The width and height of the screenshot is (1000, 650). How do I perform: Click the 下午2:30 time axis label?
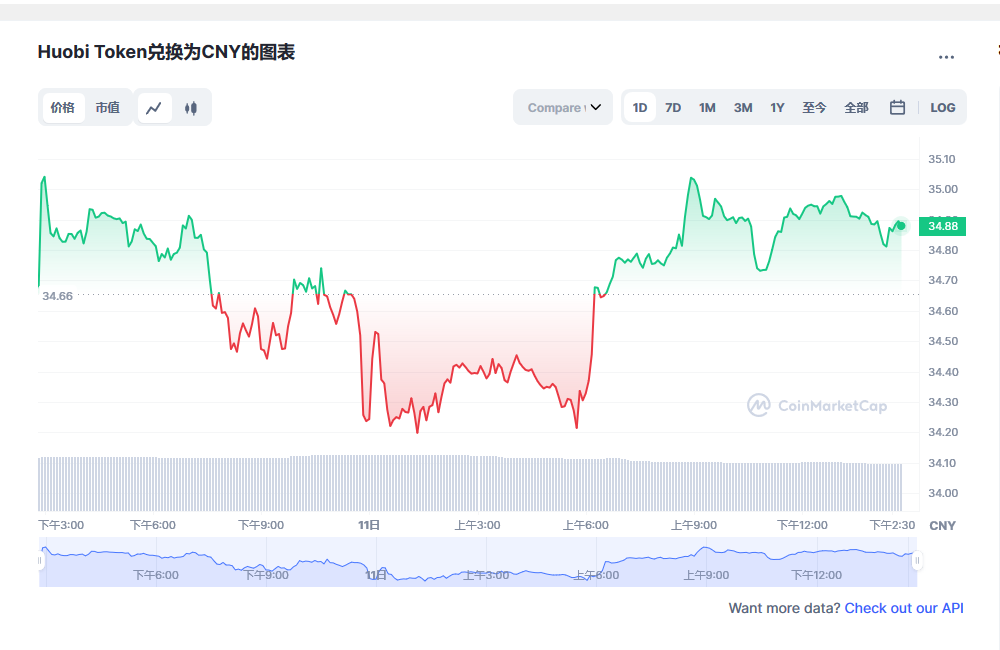[x=892, y=525]
